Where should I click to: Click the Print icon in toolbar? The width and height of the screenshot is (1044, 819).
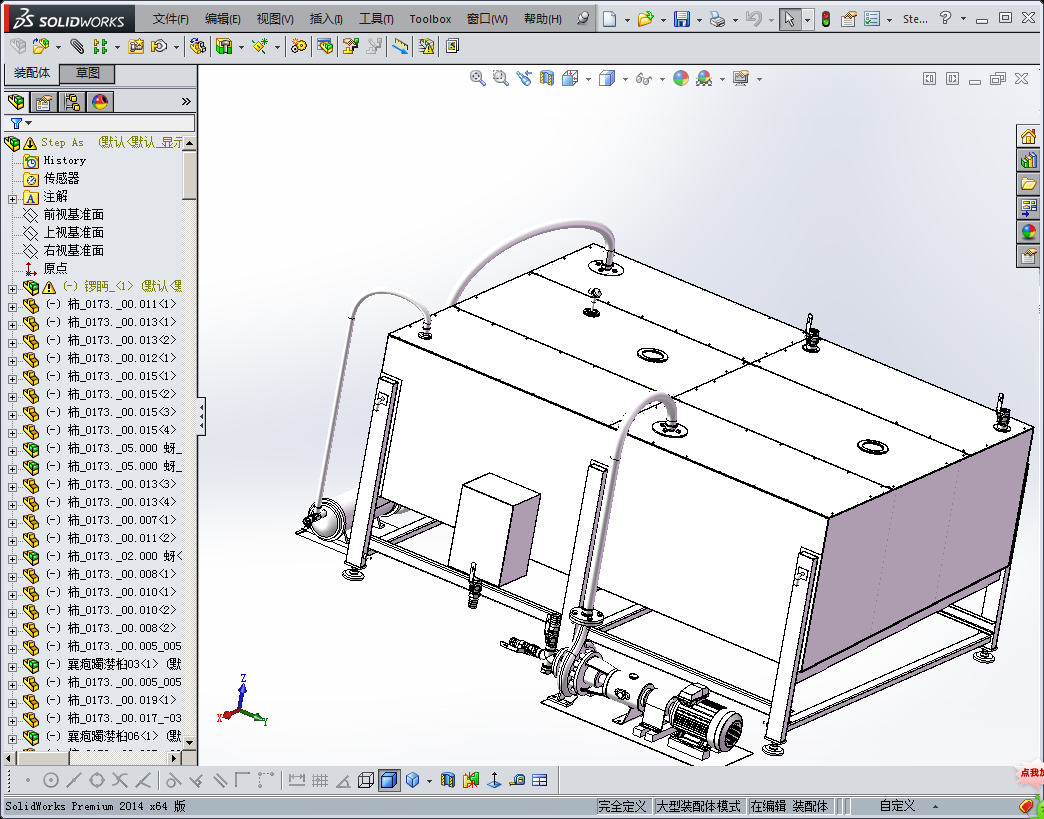[717, 19]
